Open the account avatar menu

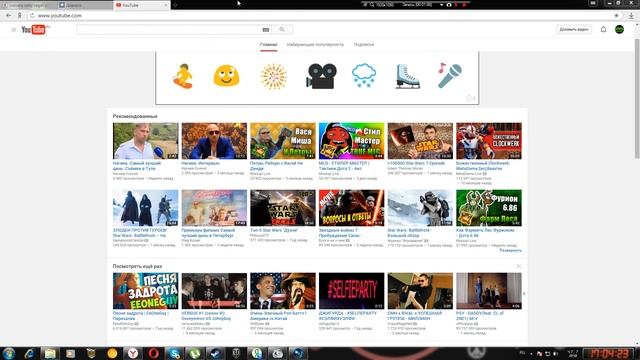(619, 29)
